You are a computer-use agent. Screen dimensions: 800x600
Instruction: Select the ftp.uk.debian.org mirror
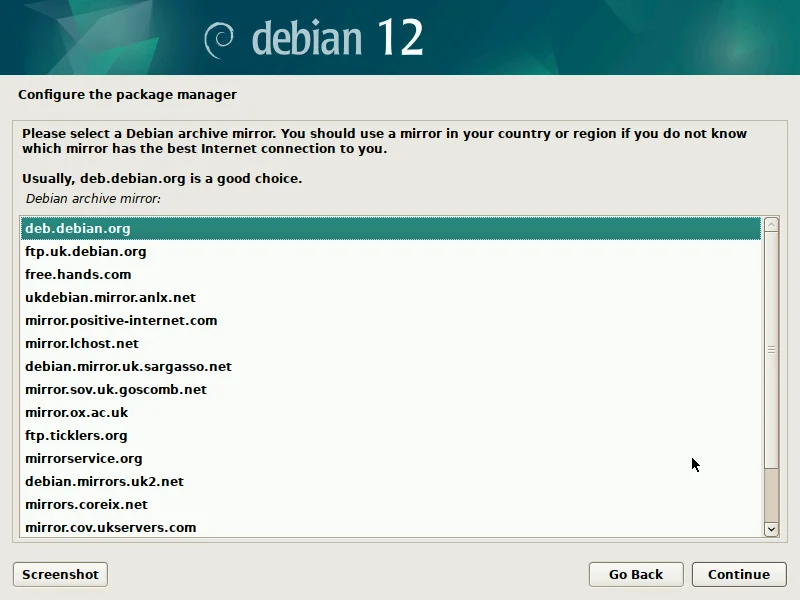tap(391, 252)
